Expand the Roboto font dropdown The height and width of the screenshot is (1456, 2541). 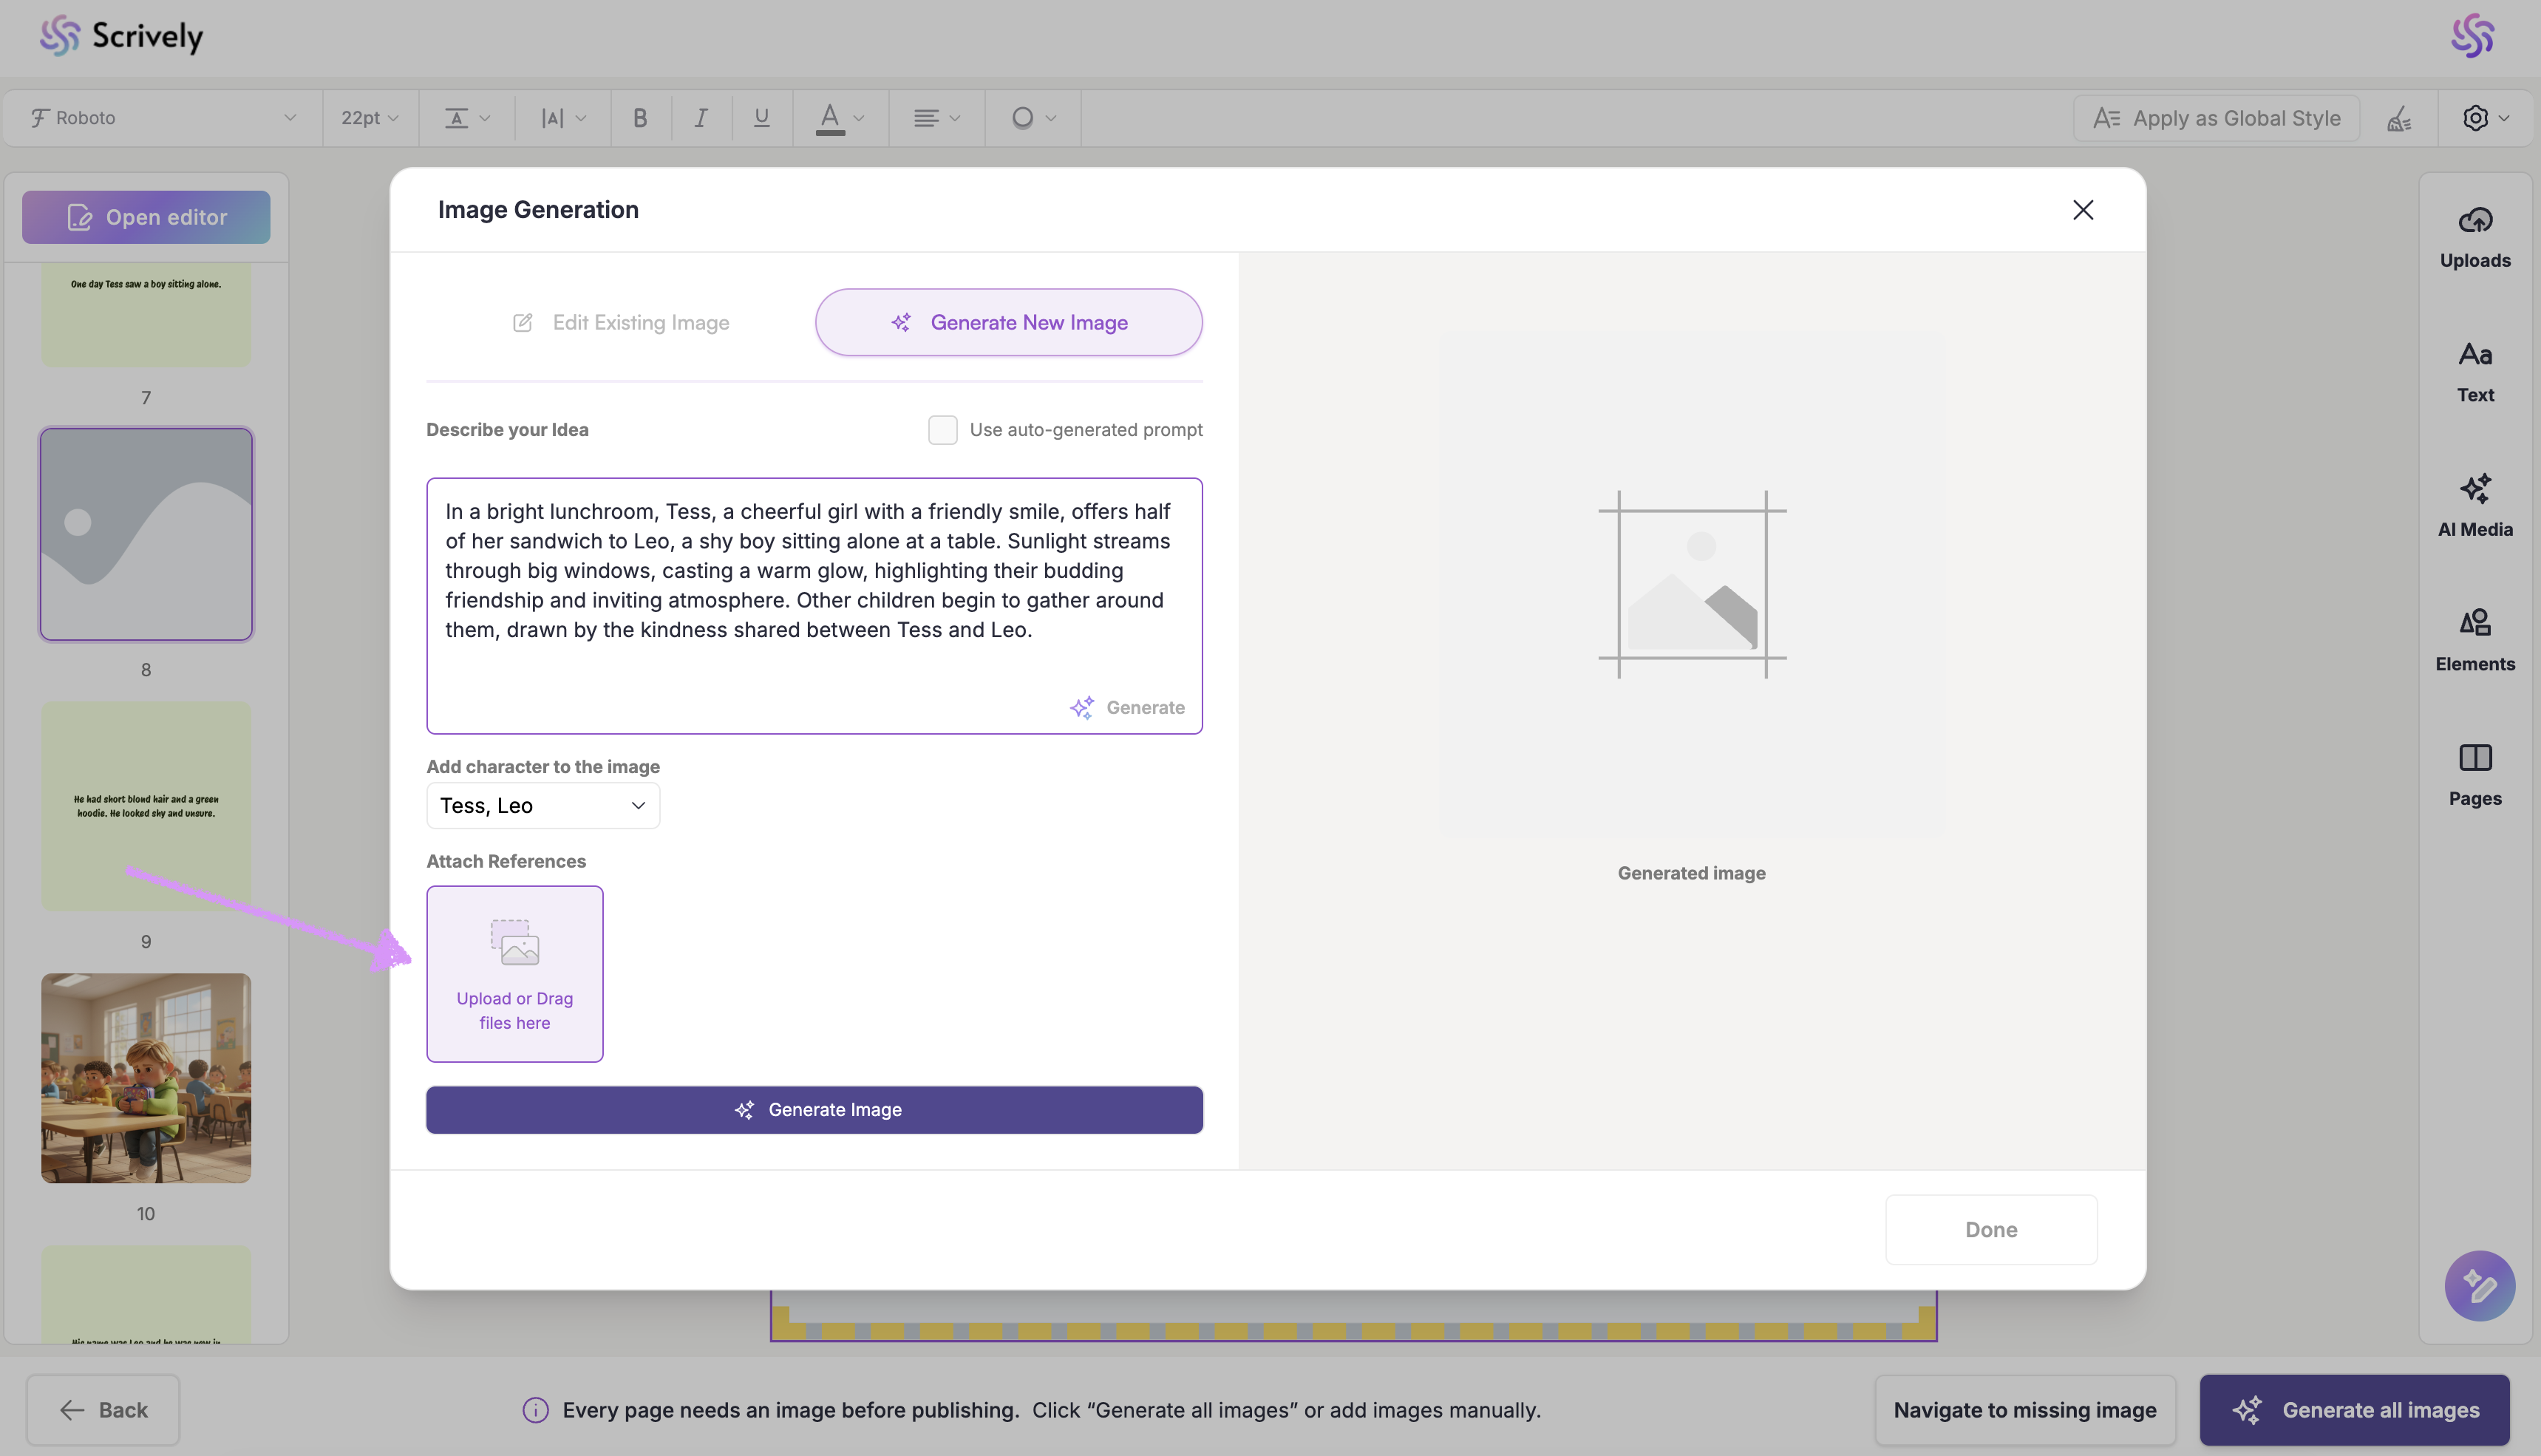click(x=163, y=118)
